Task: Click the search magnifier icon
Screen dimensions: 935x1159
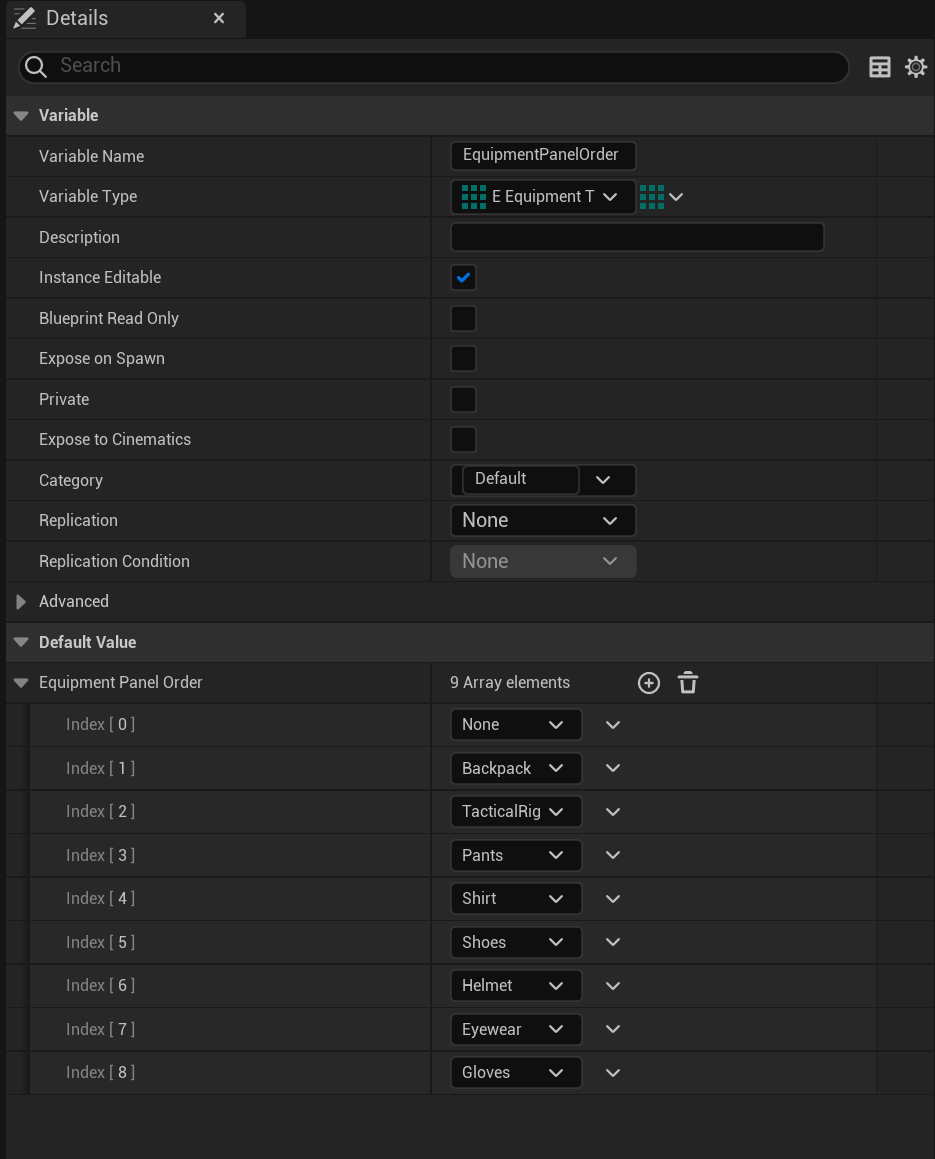Action: pos(36,66)
